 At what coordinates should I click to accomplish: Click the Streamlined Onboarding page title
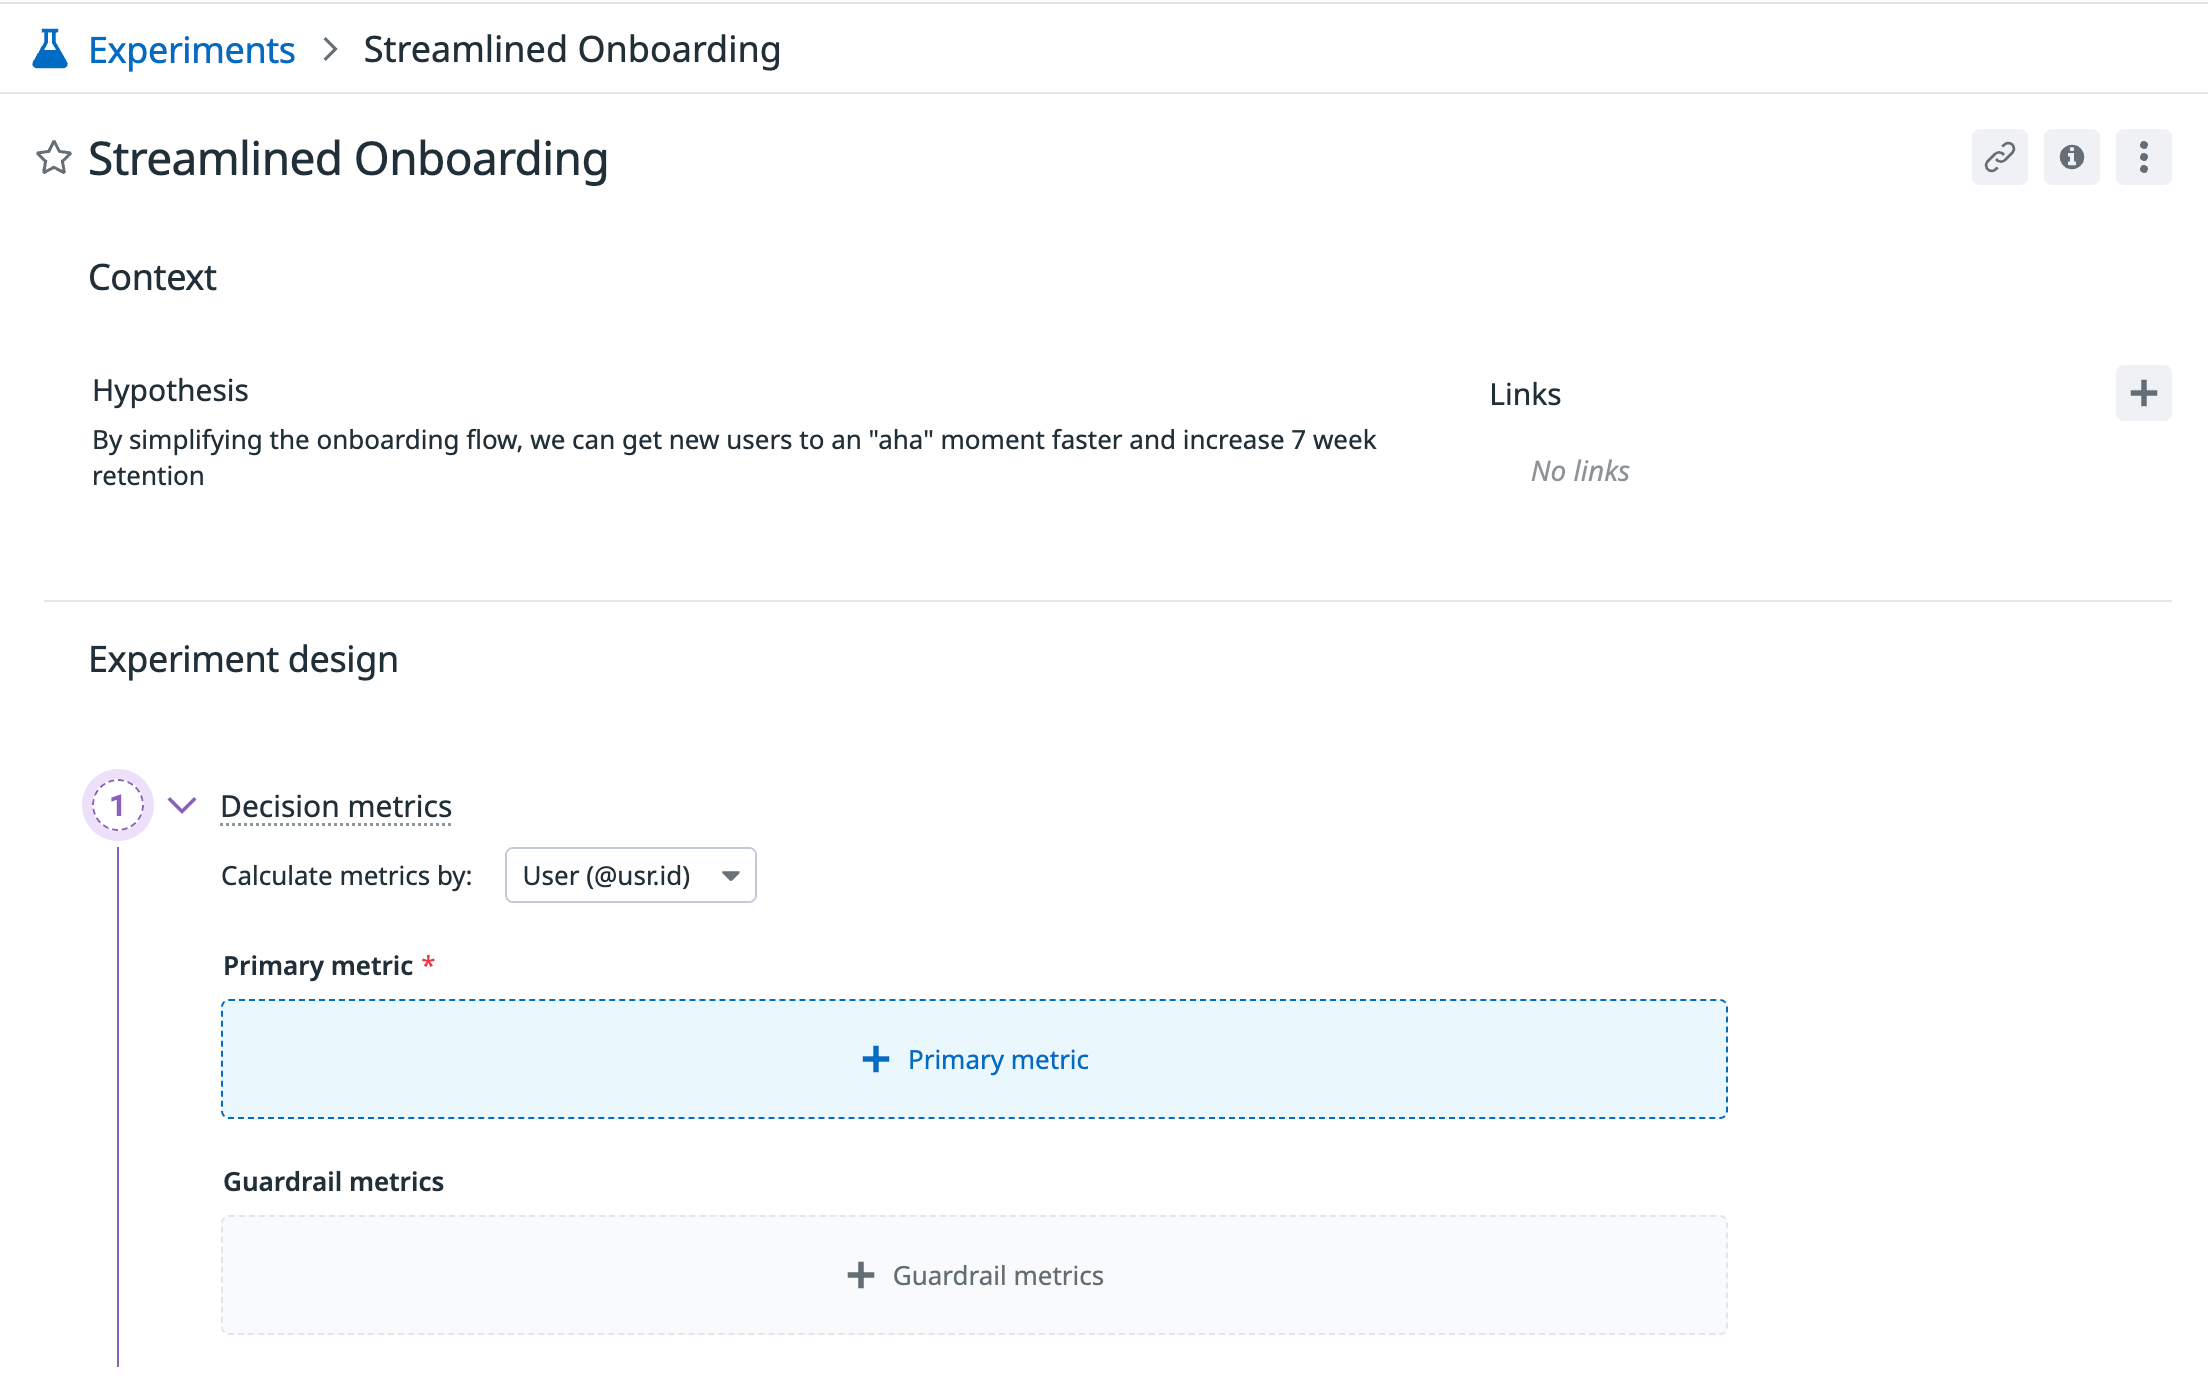pyautogui.click(x=348, y=159)
